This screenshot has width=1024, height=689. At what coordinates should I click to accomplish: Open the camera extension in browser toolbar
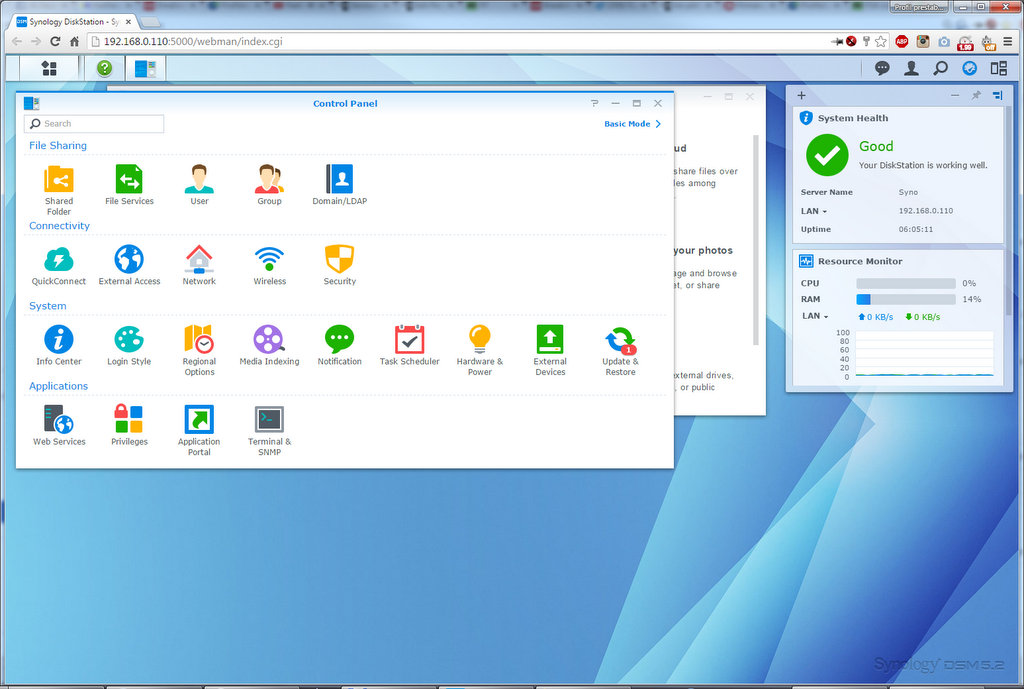(x=944, y=41)
